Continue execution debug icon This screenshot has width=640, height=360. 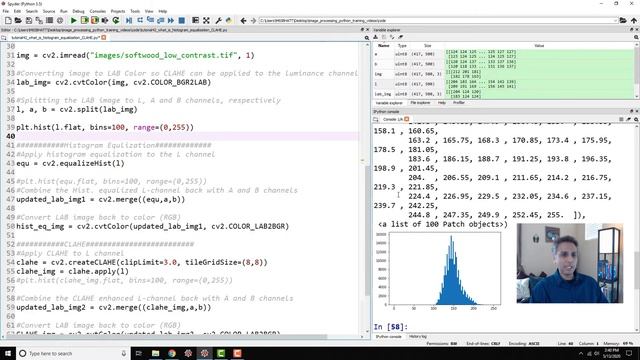tap(171, 20)
